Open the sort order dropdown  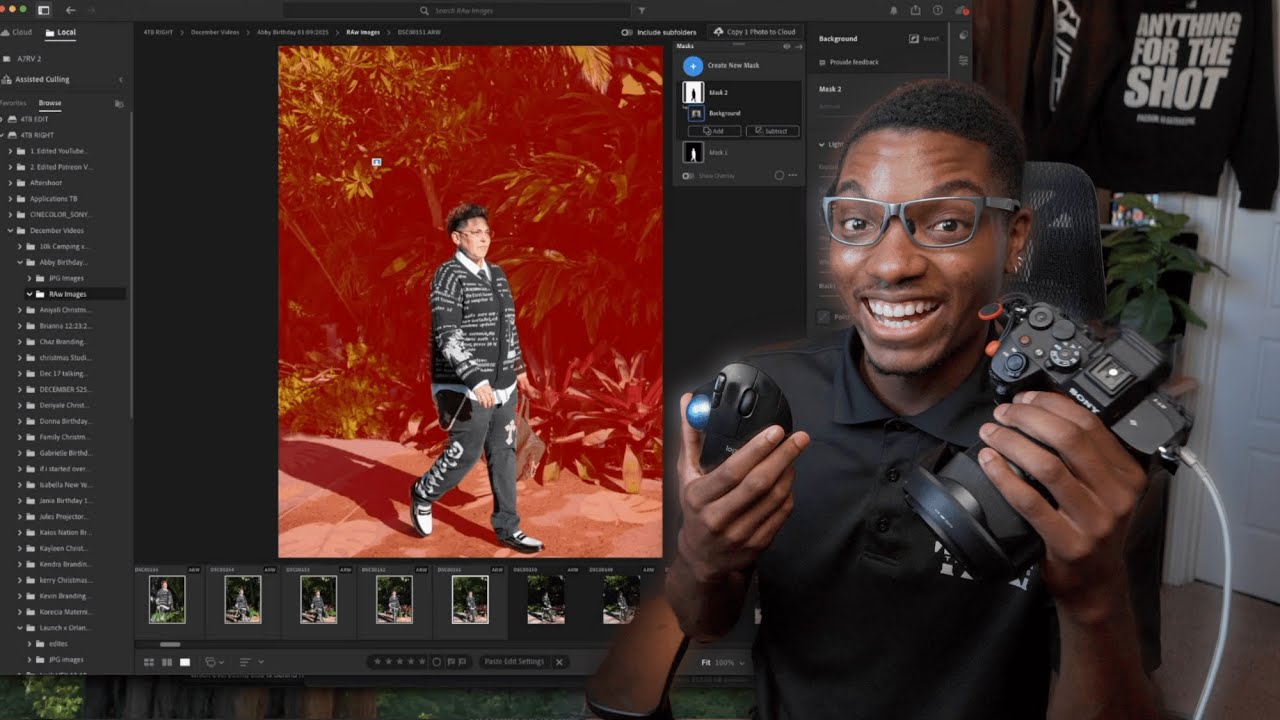pos(251,662)
